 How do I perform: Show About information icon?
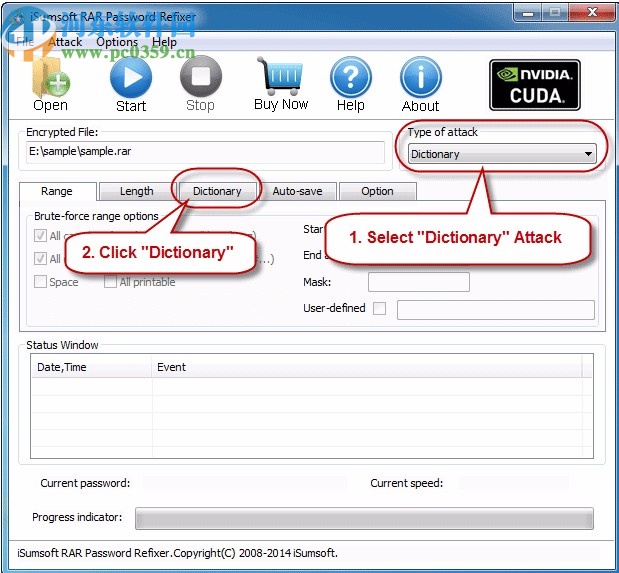point(420,84)
